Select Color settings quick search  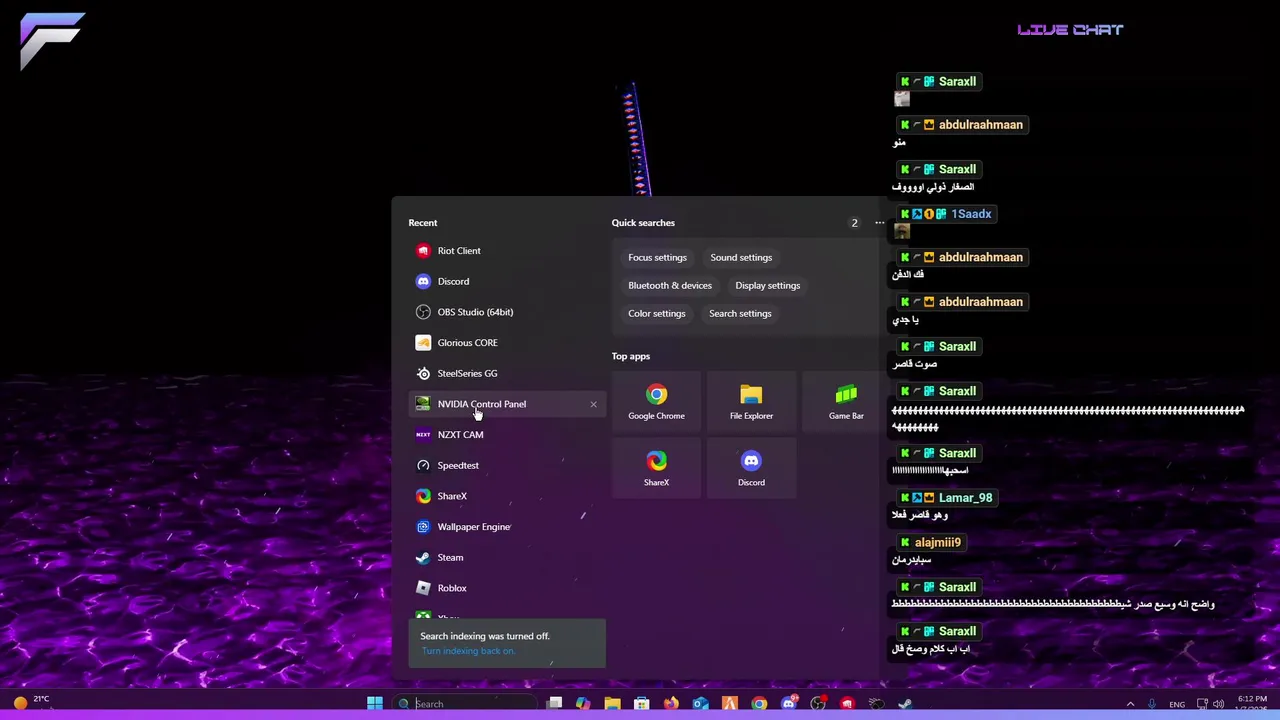tap(657, 314)
